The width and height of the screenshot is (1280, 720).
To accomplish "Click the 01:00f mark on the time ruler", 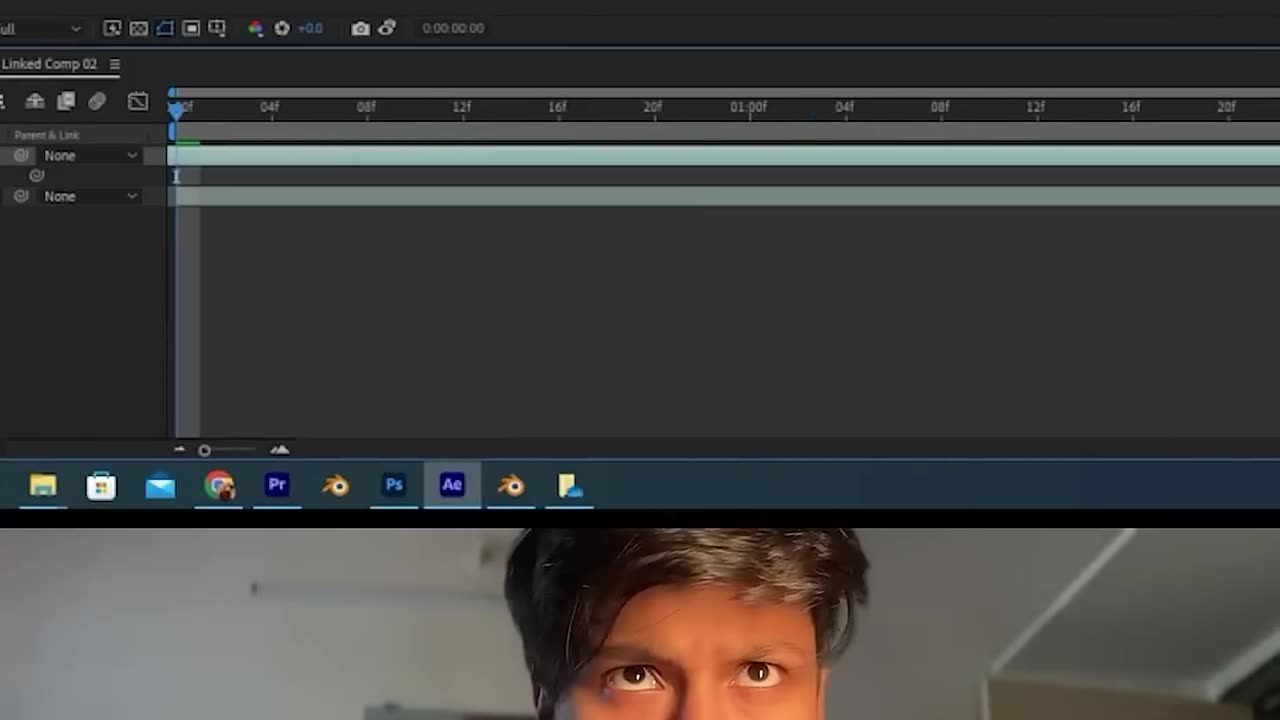I will pyautogui.click(x=749, y=107).
